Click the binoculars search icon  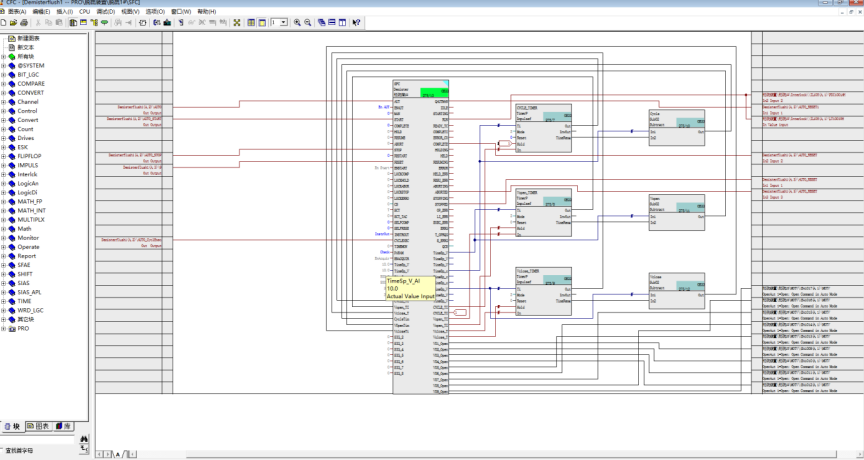coord(84,439)
